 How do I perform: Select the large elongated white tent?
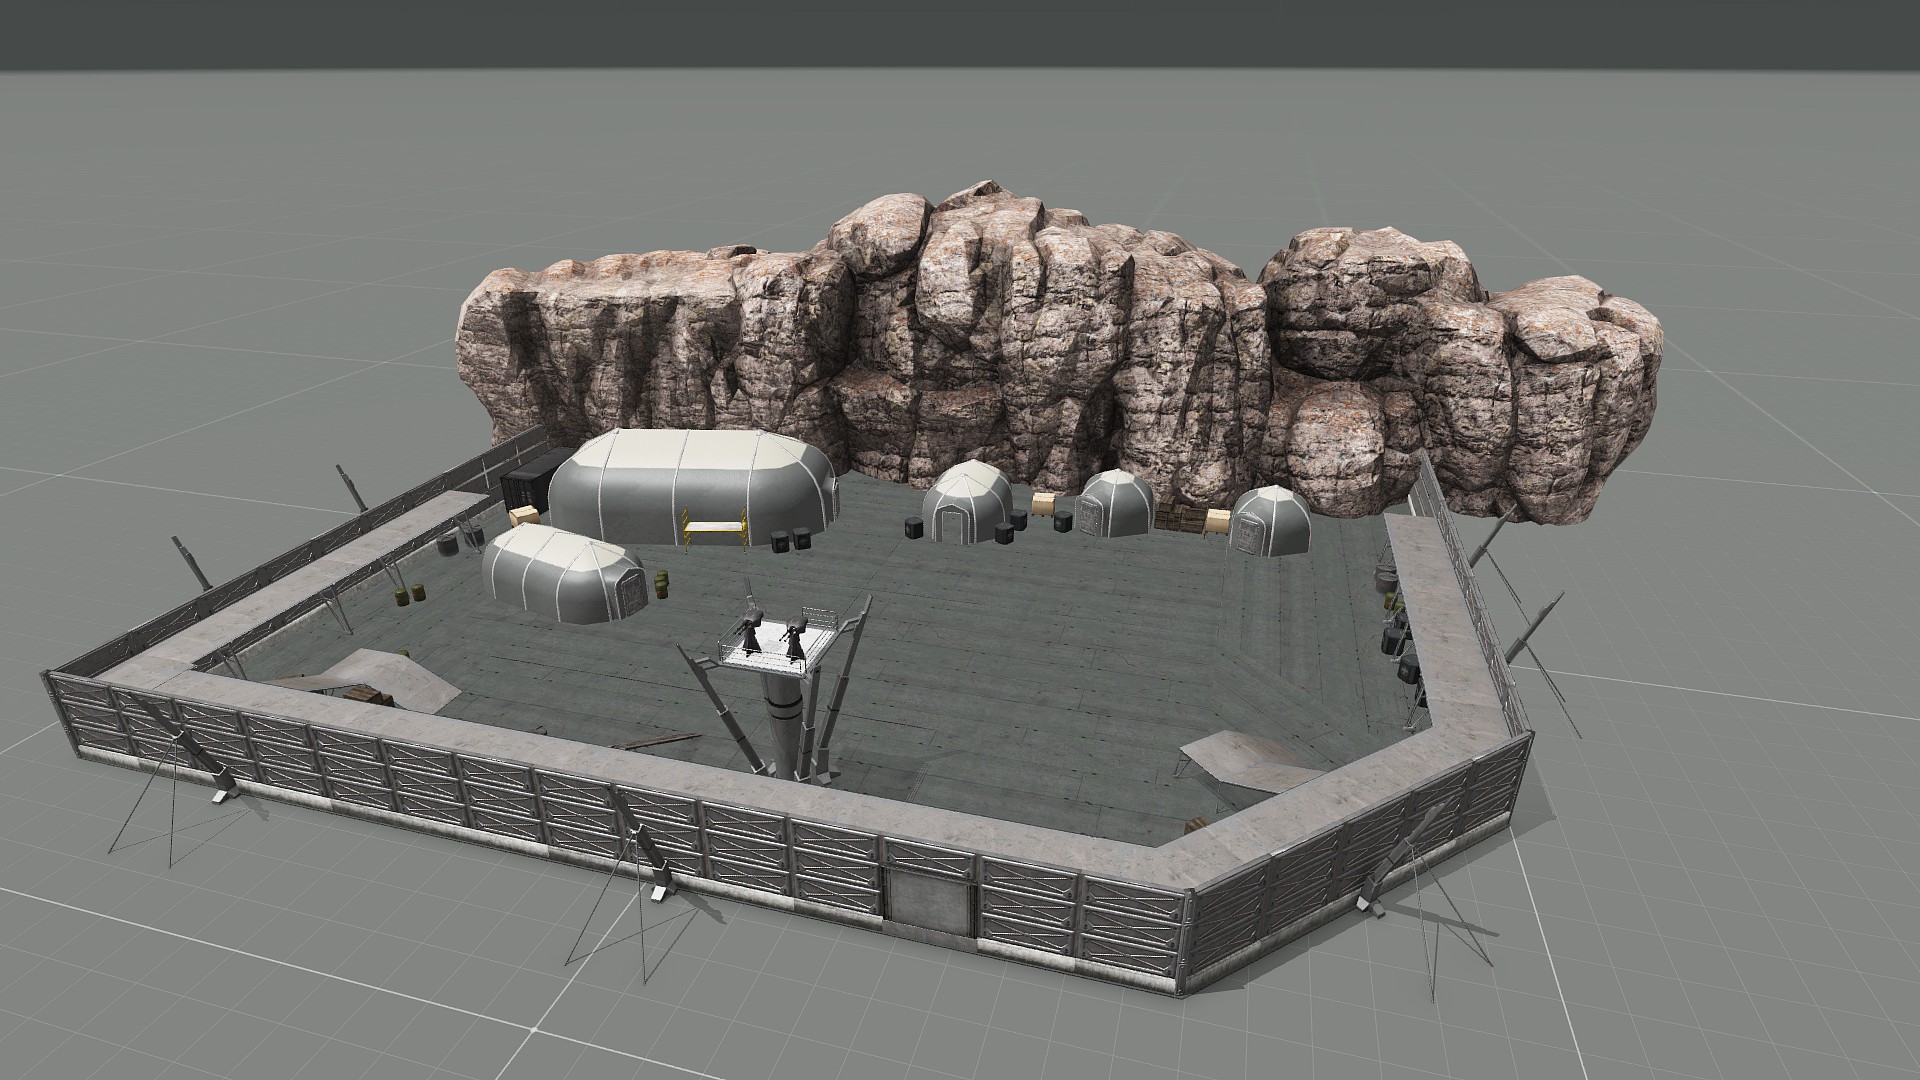[x=692, y=486]
